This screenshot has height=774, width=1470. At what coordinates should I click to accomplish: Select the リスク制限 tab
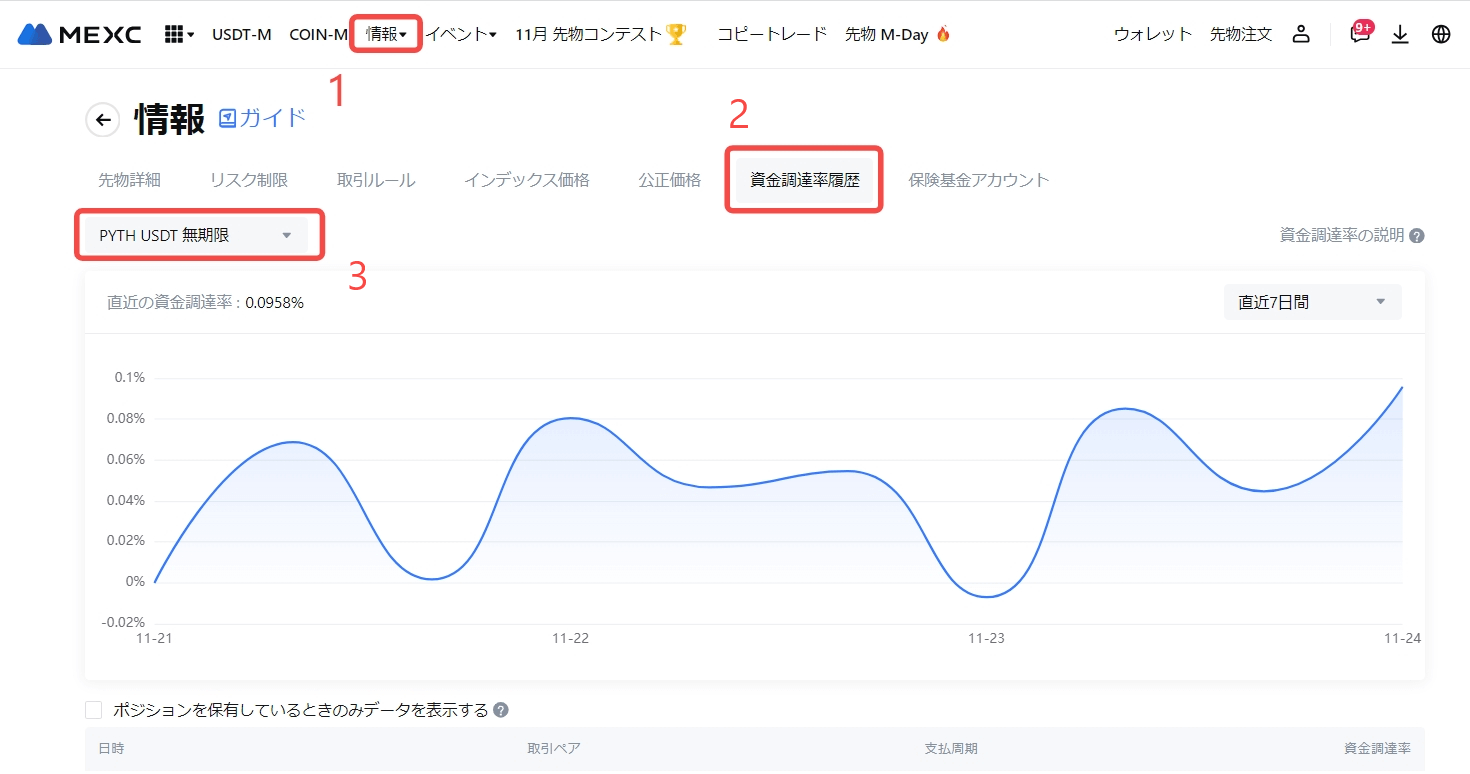click(248, 180)
